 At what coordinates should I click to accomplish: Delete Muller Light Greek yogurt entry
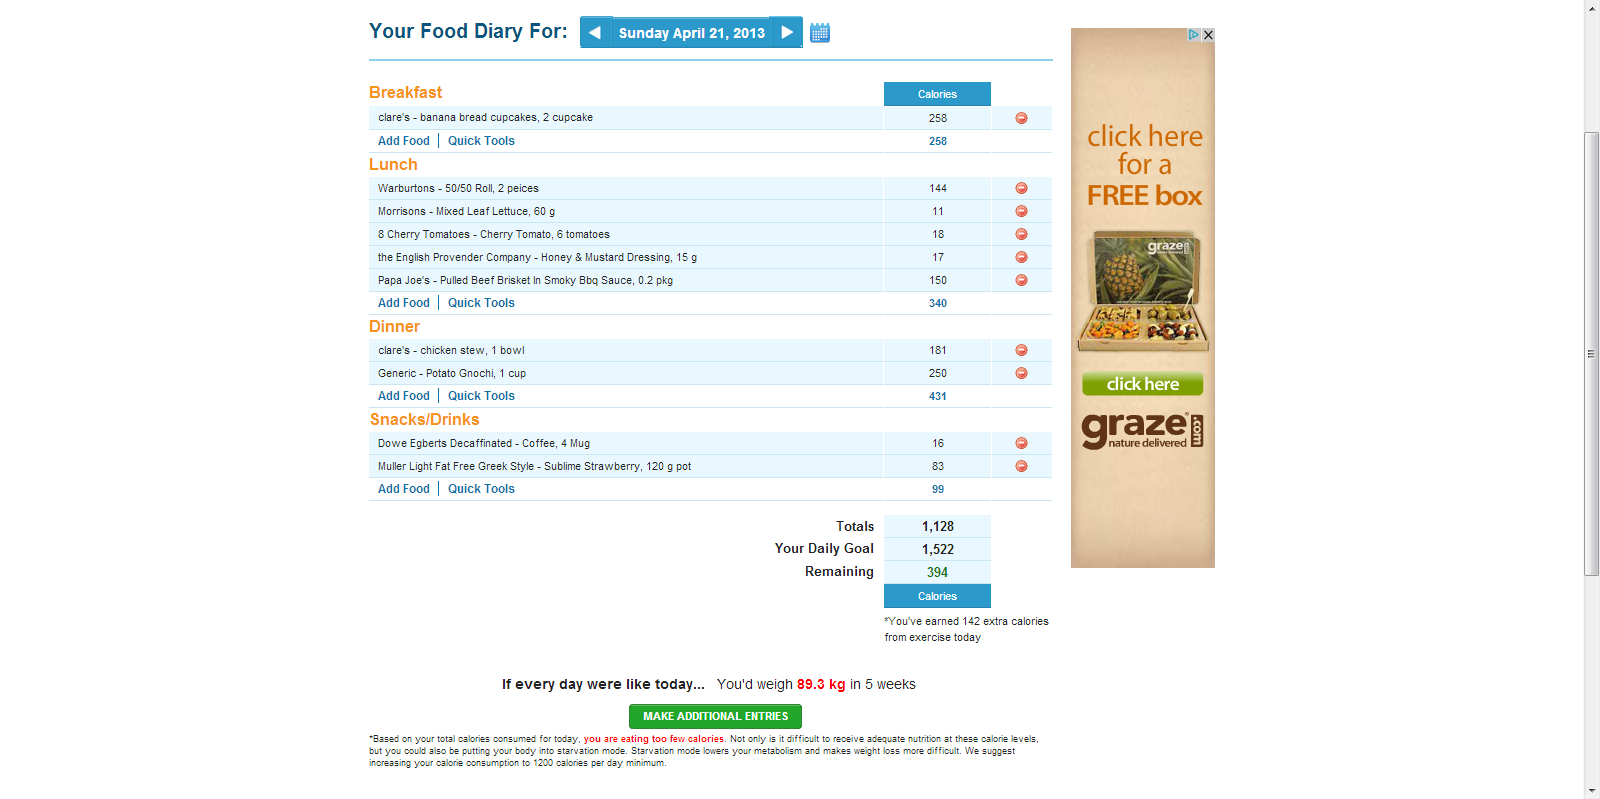tap(1021, 466)
